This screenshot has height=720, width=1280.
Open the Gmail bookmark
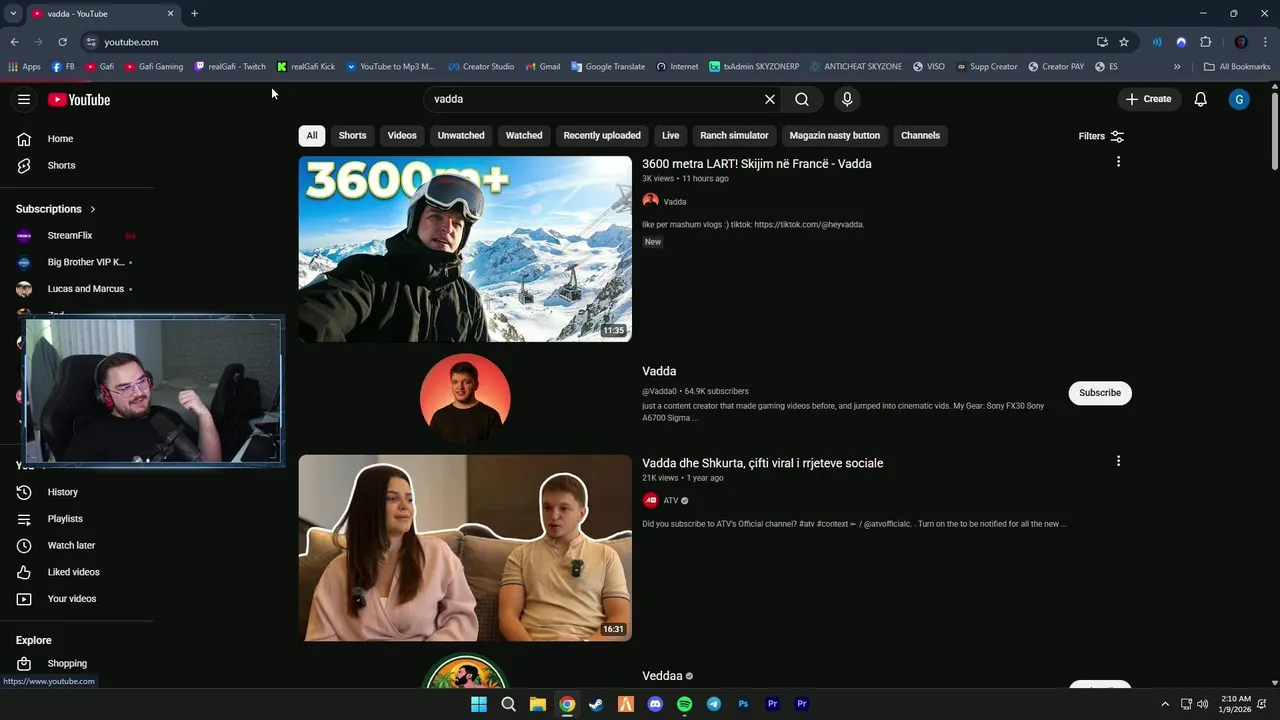[x=542, y=67]
